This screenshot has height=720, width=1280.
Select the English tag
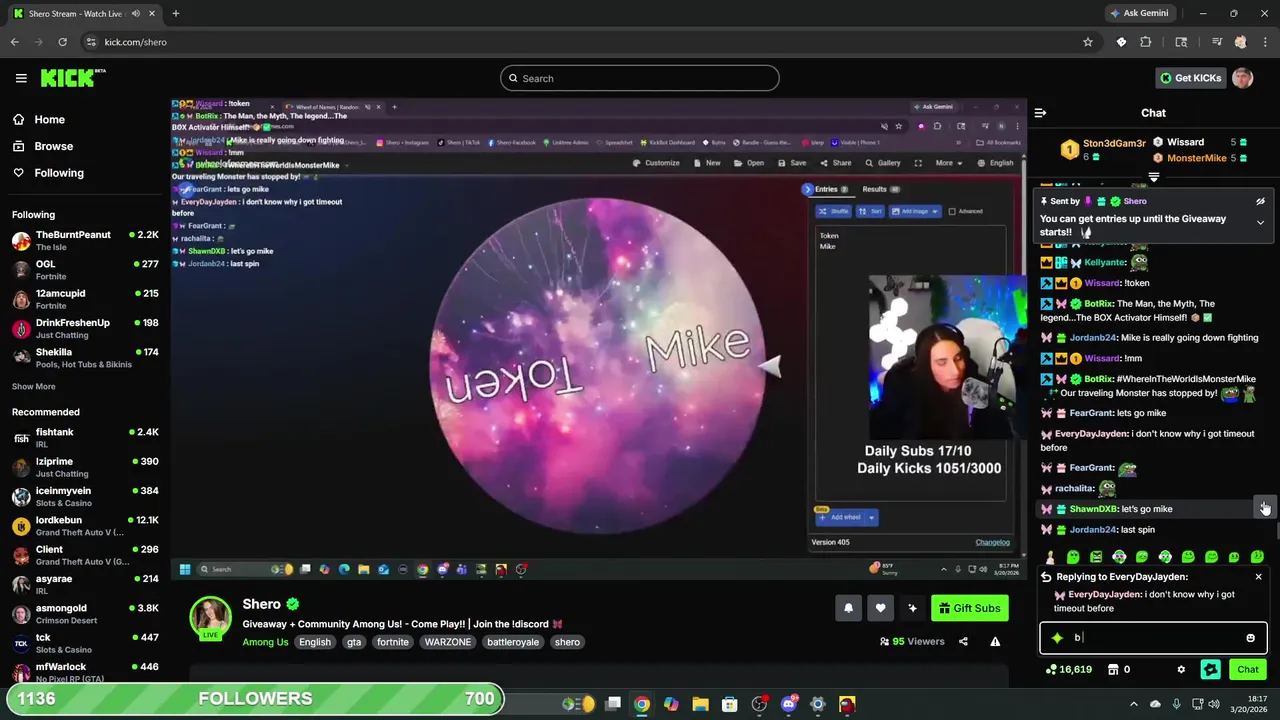[314, 642]
